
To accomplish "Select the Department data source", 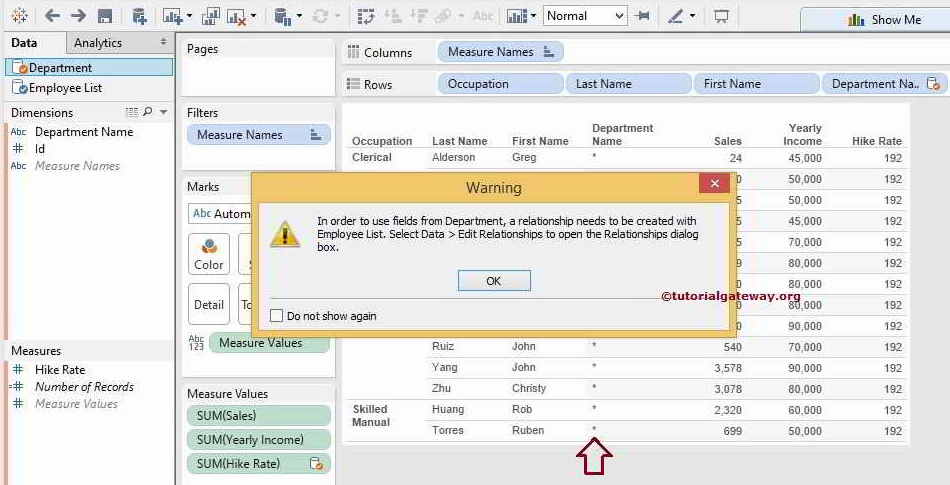I will (89, 68).
